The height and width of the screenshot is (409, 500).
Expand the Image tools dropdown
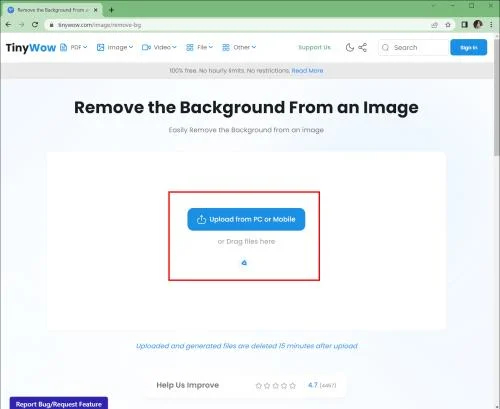click(115, 47)
